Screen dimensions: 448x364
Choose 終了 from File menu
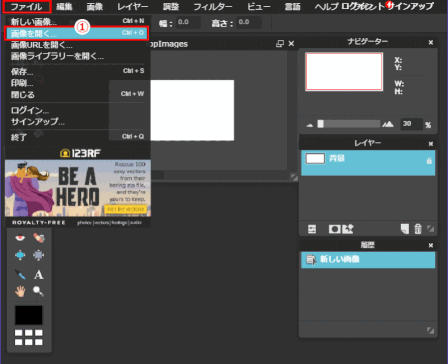77,137
